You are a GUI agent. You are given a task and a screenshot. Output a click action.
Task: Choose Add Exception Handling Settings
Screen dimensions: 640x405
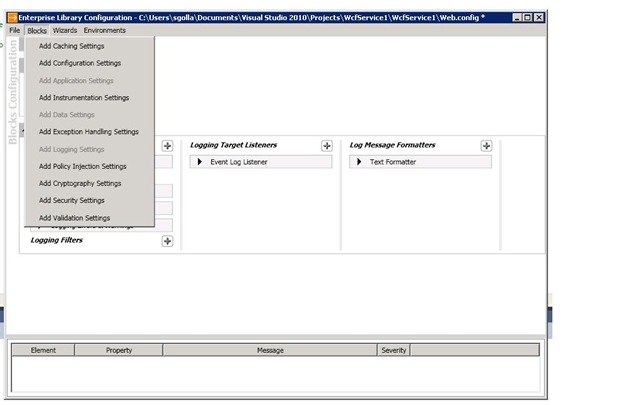pyautogui.click(x=90, y=132)
